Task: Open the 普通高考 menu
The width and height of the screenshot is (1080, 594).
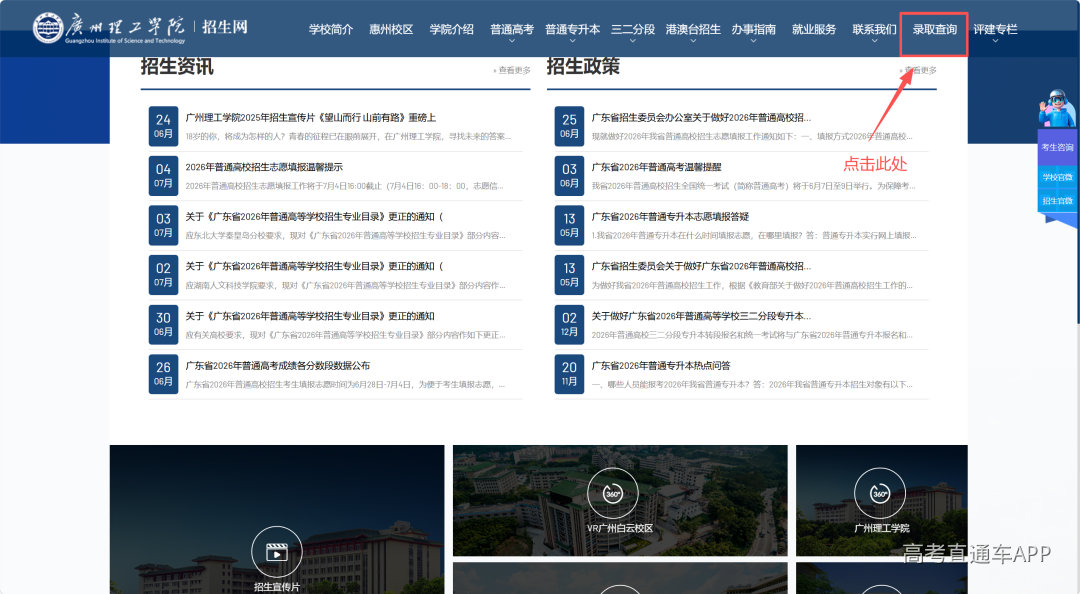Action: click(512, 30)
